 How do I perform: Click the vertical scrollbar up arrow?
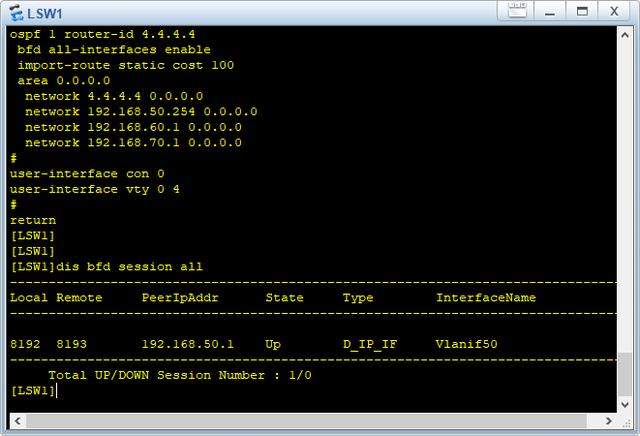pos(624,35)
